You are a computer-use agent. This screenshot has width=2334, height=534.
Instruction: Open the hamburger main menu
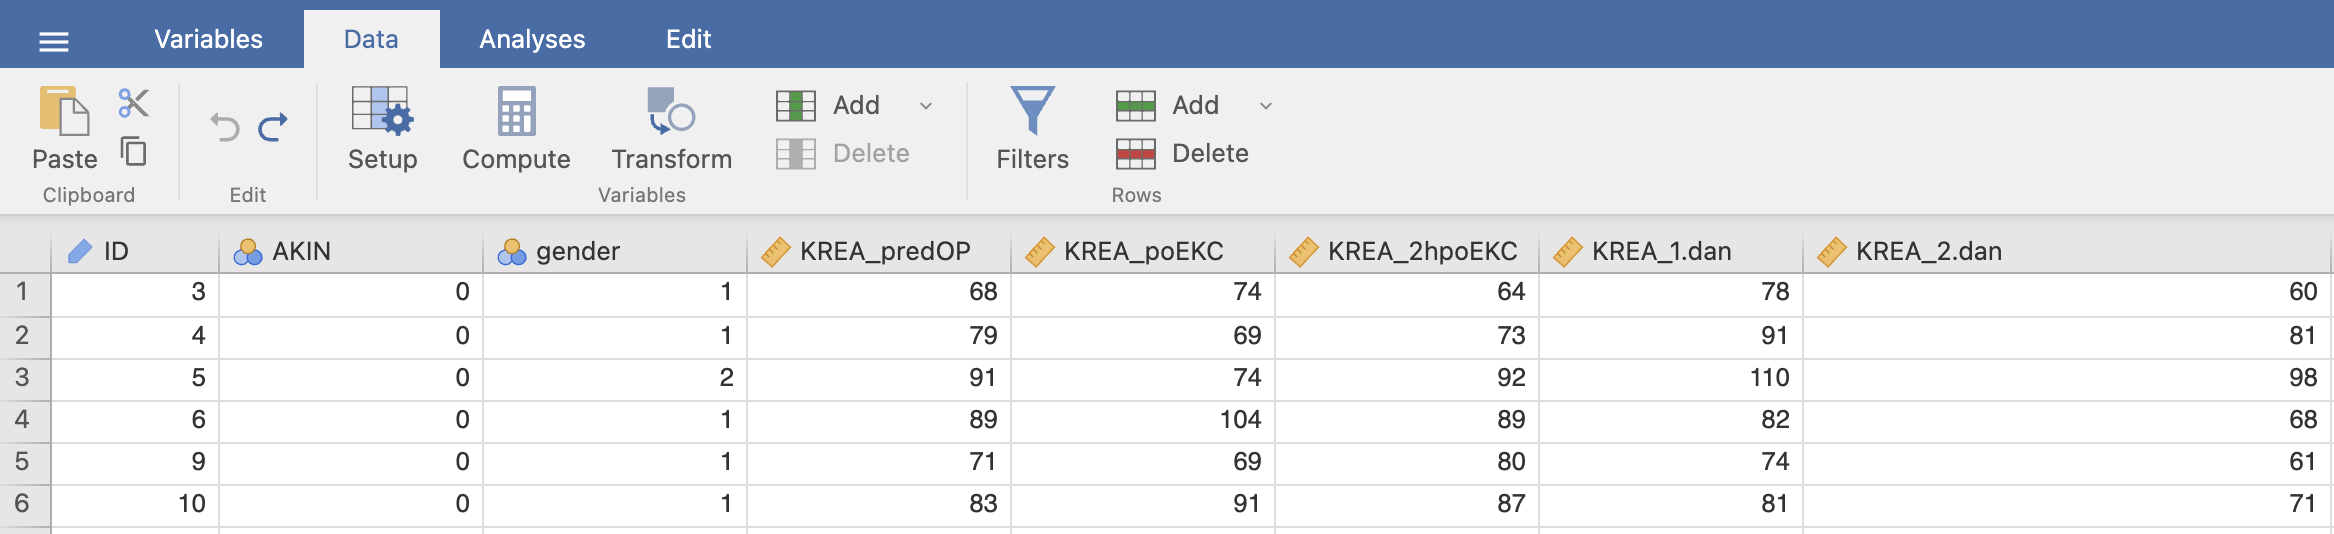(53, 41)
